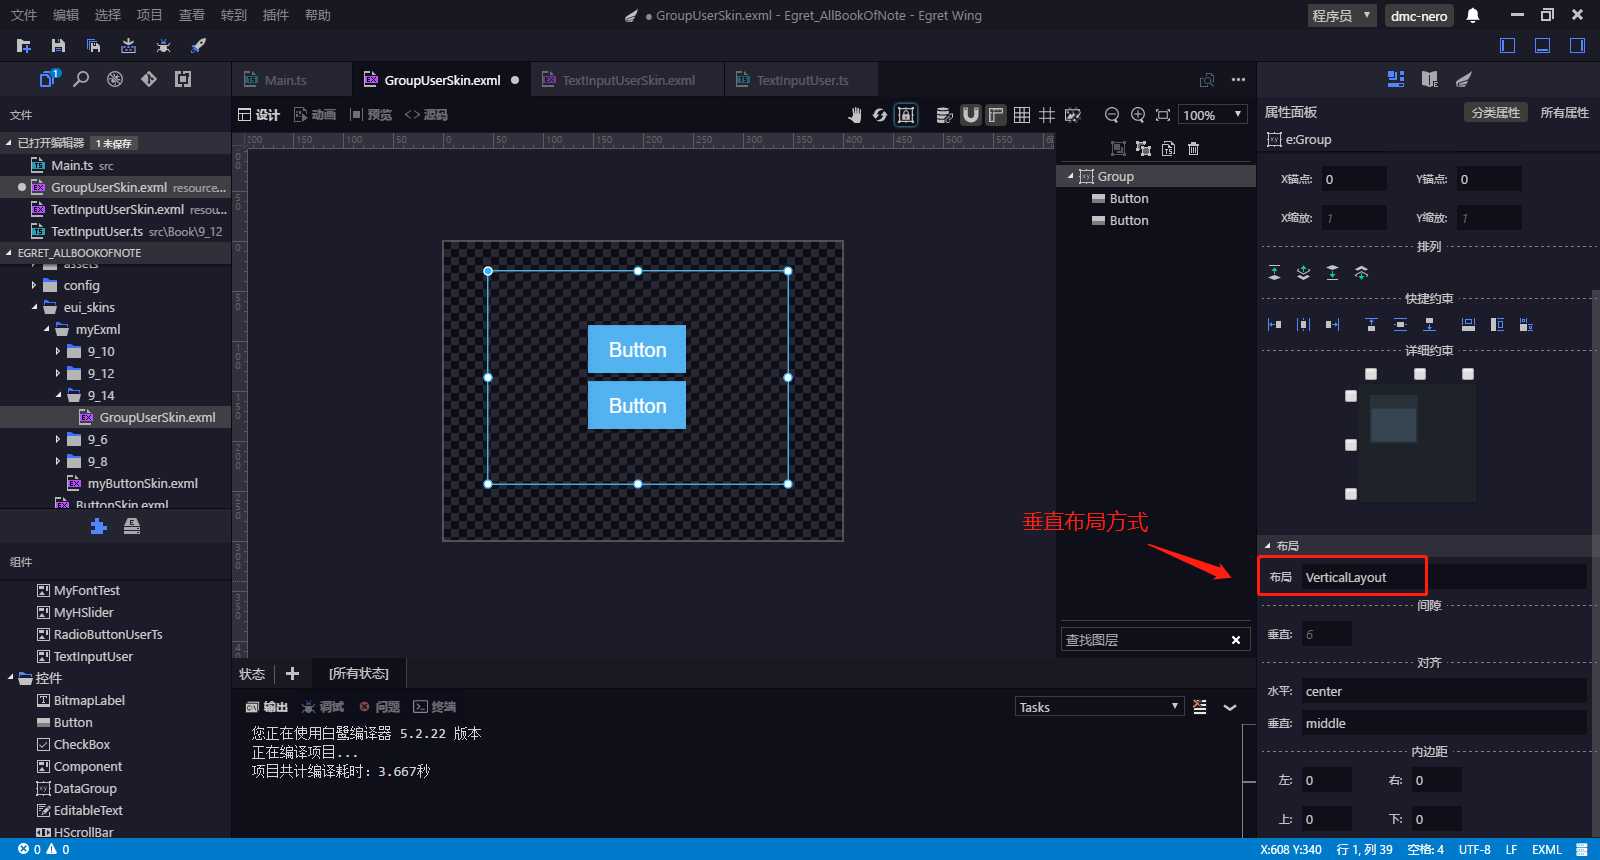The height and width of the screenshot is (860, 1600).
Task: Open the 插件 menu
Action: [276, 15]
